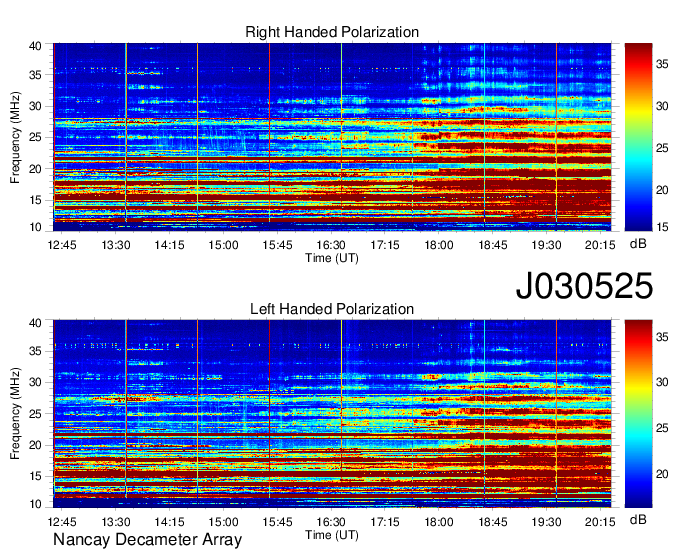
Task: Click 15:00 tick on top time axis
Action: click(x=223, y=245)
